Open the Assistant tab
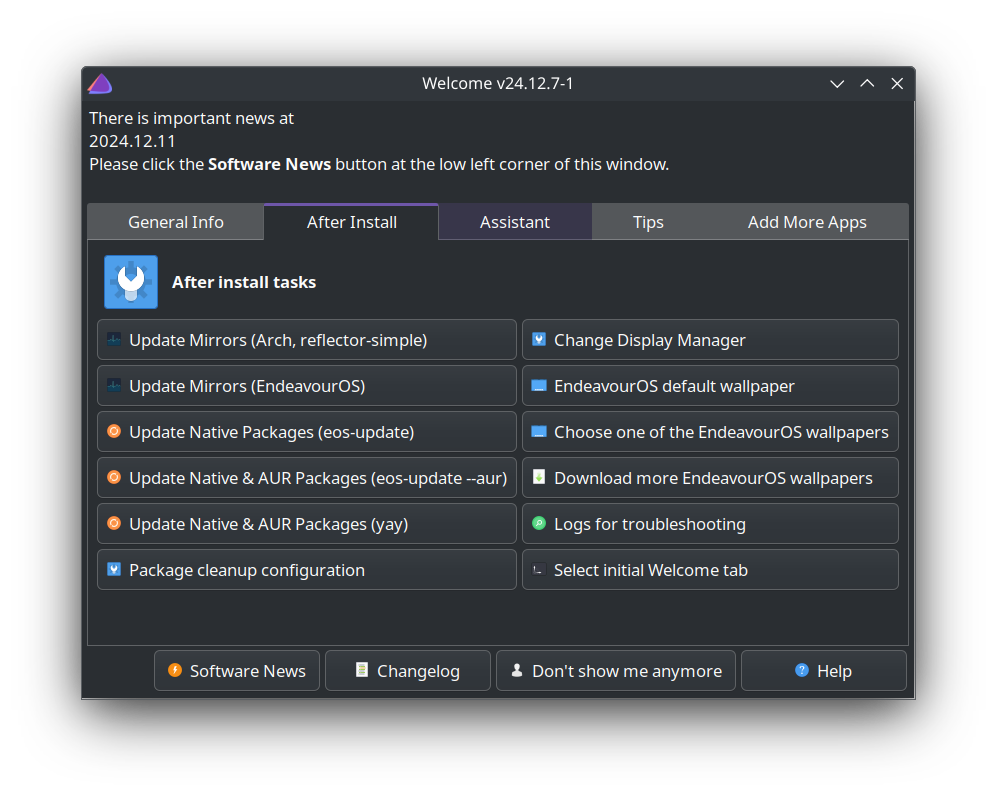Screen dimensions: 996x795 point(515,222)
